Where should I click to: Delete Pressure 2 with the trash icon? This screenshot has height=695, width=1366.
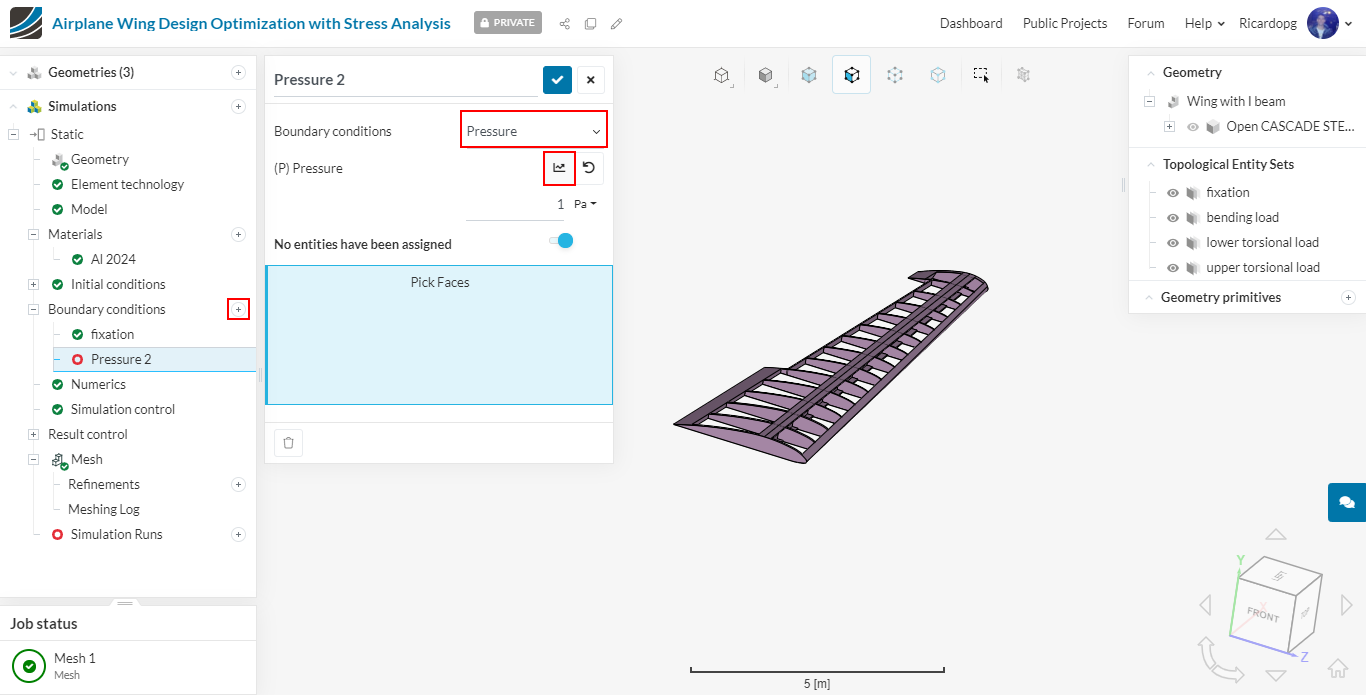coord(288,443)
